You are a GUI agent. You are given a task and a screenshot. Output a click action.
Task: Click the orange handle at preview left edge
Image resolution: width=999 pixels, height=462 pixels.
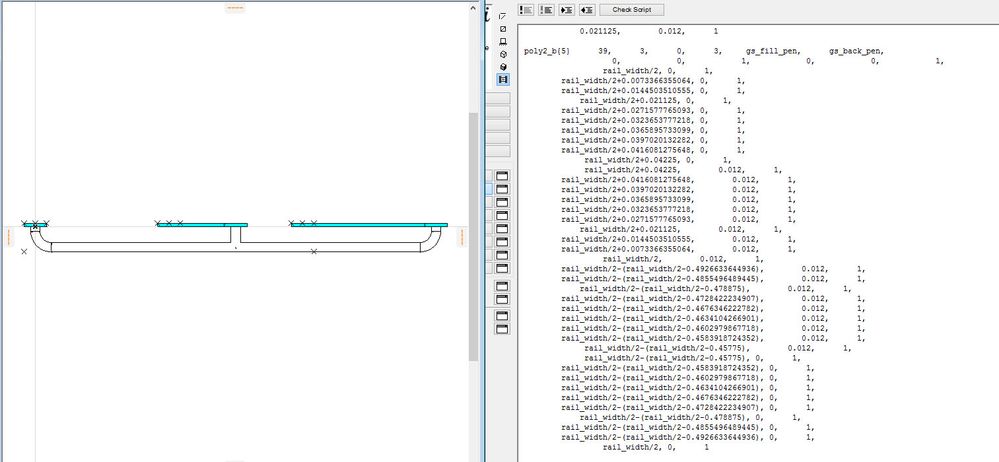9,237
